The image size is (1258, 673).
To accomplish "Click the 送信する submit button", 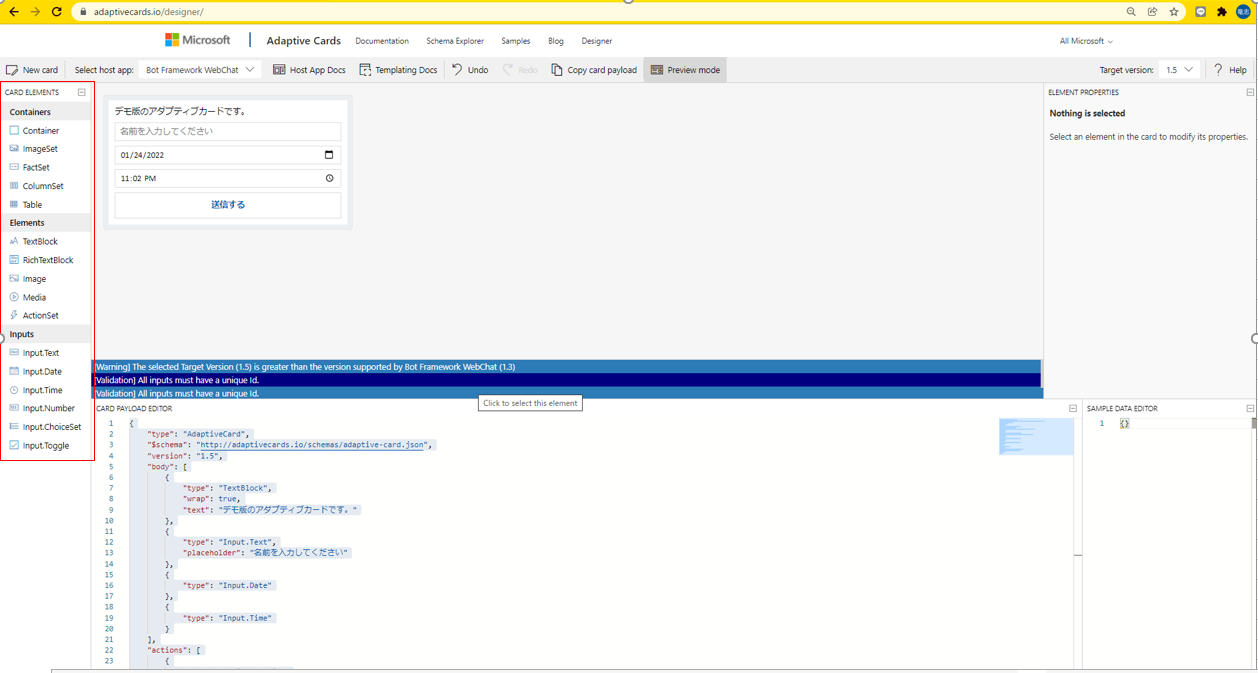I will [228, 205].
